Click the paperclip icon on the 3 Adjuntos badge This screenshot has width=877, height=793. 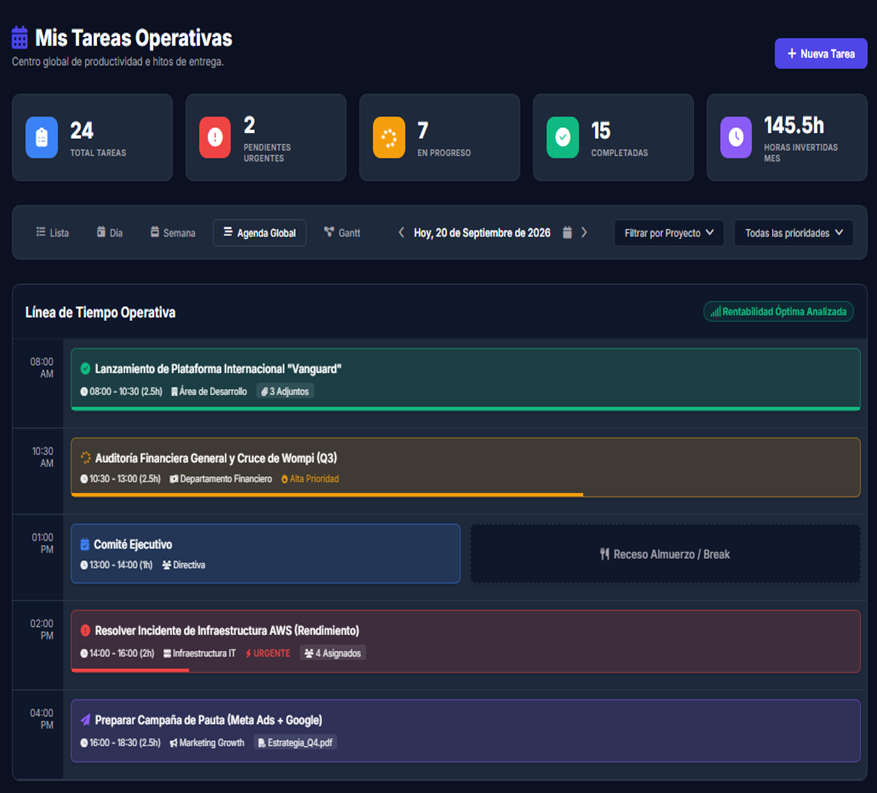tap(264, 392)
